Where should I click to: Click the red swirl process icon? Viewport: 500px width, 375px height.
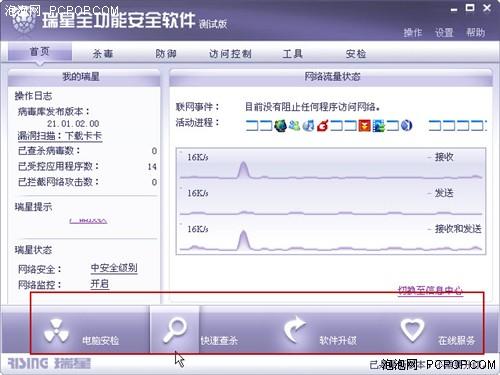[x=323, y=126]
